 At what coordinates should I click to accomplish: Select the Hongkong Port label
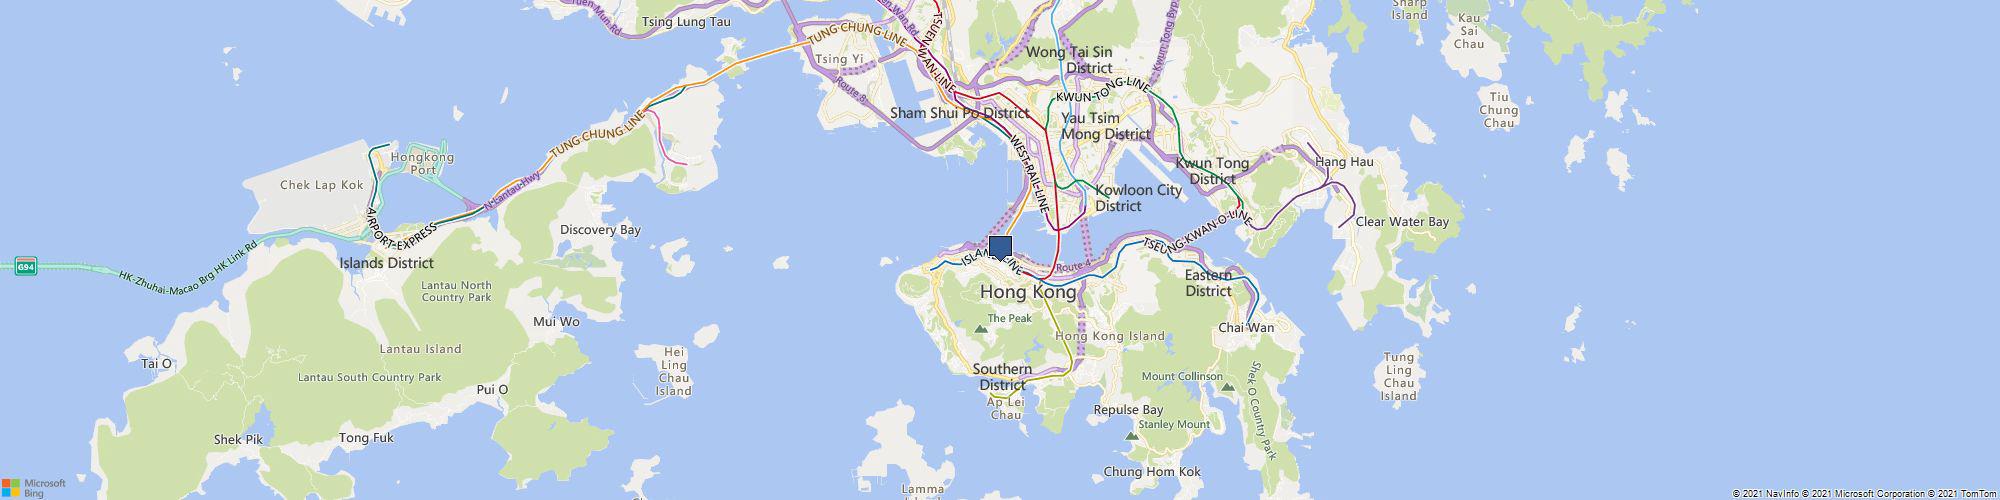[x=423, y=164]
